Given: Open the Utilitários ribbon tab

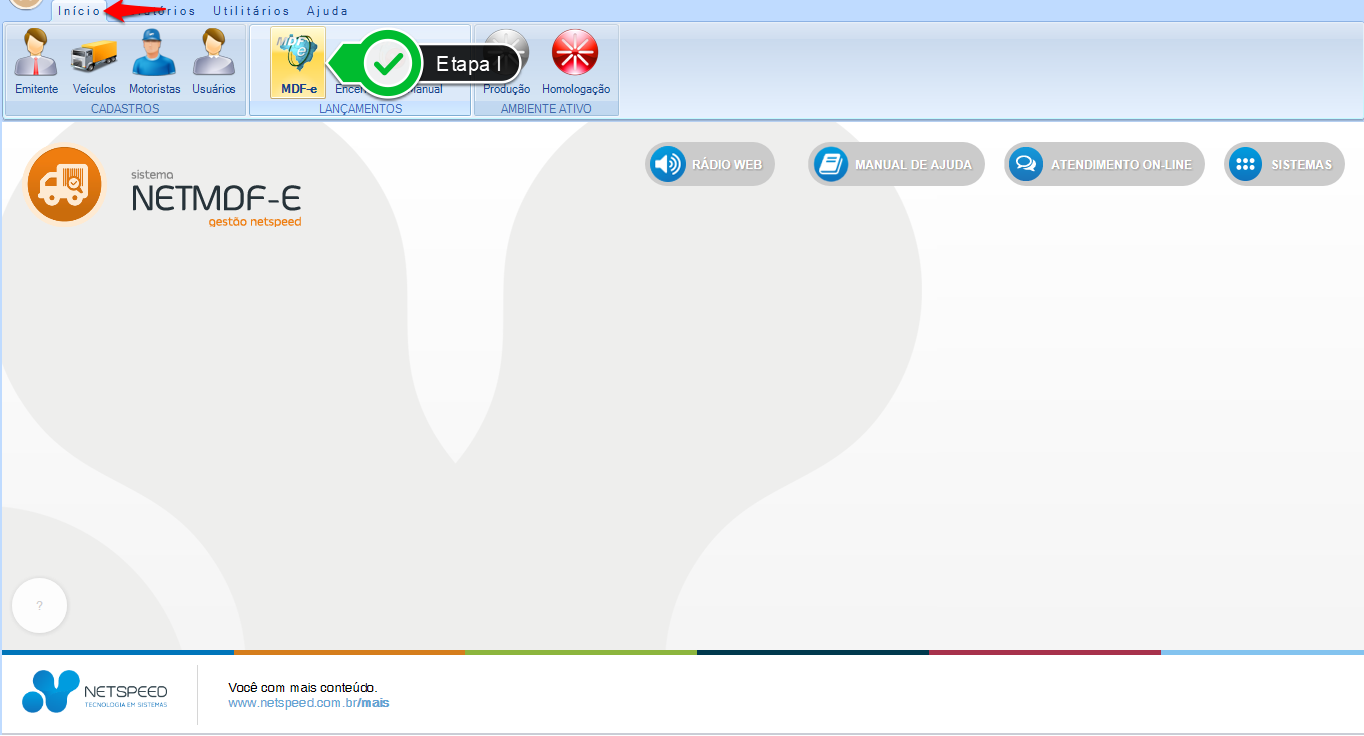Looking at the screenshot, I should click(x=251, y=11).
